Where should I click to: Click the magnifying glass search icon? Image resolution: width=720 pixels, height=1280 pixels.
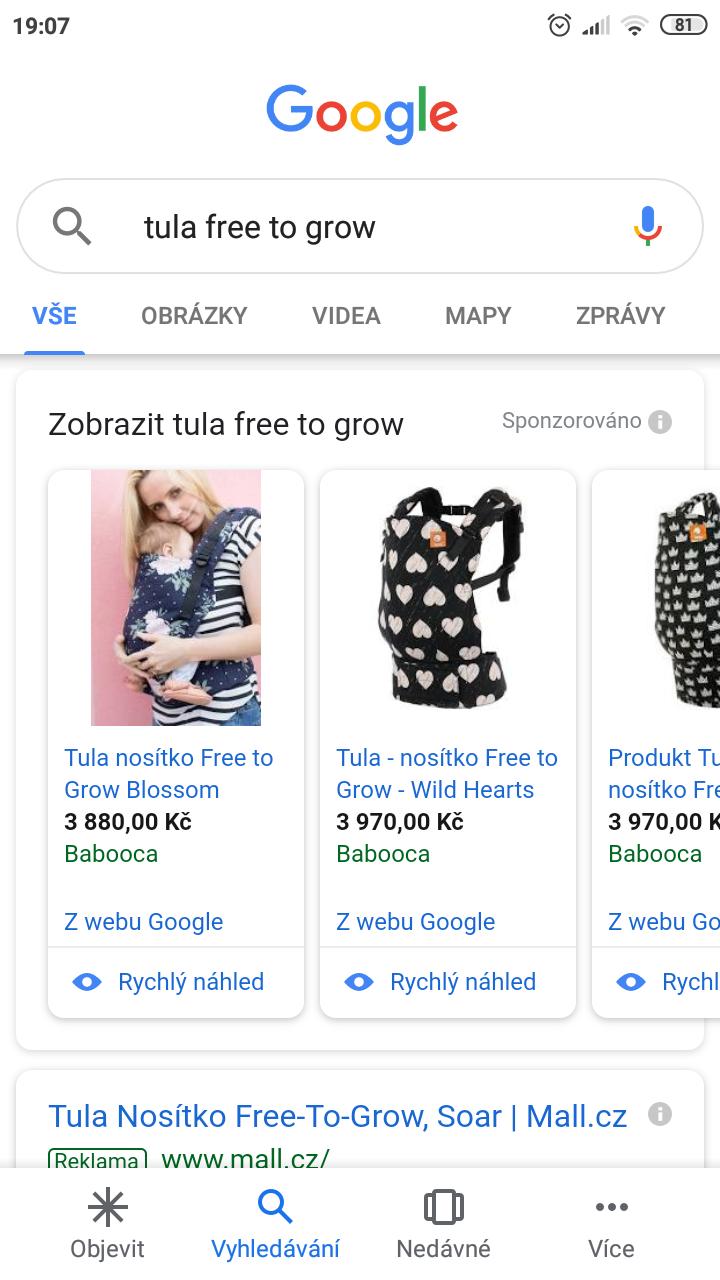pos(72,227)
